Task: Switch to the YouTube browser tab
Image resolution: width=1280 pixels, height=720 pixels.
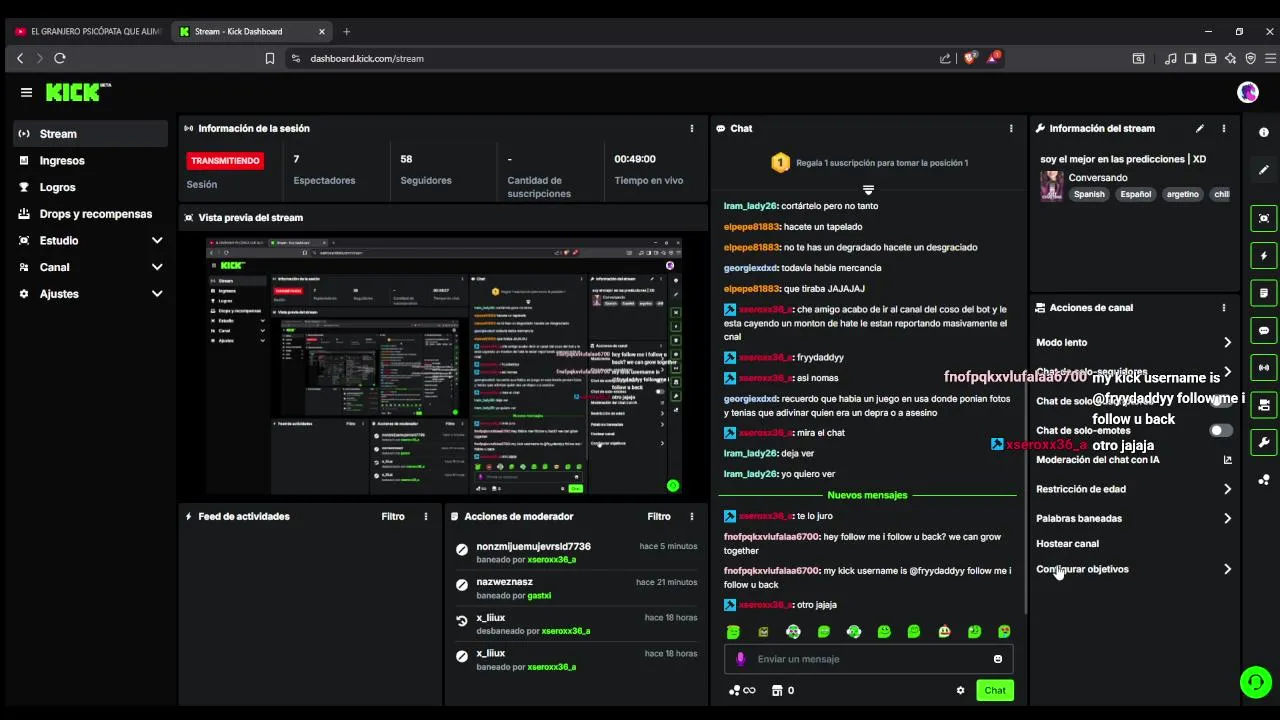Action: 88,31
